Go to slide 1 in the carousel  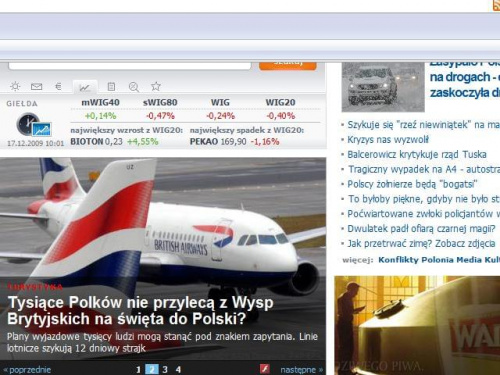click(x=138, y=369)
